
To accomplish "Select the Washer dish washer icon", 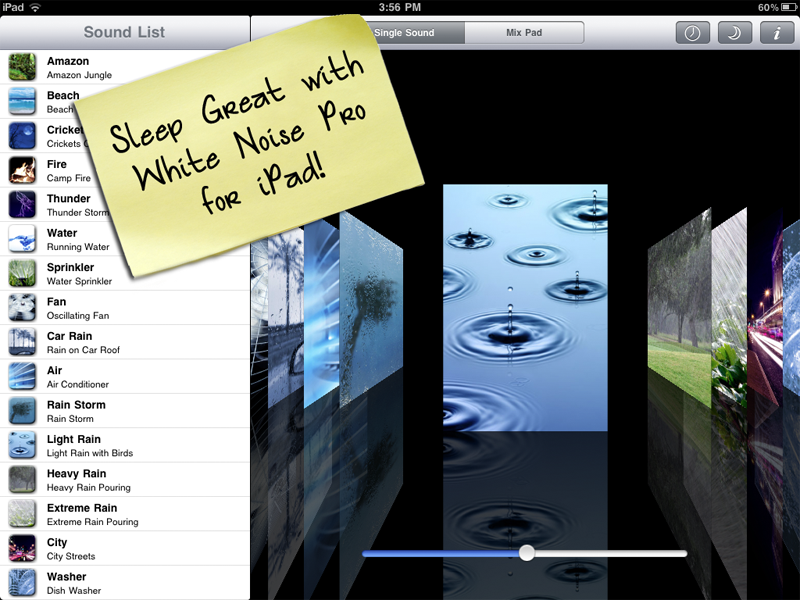I will point(22,583).
